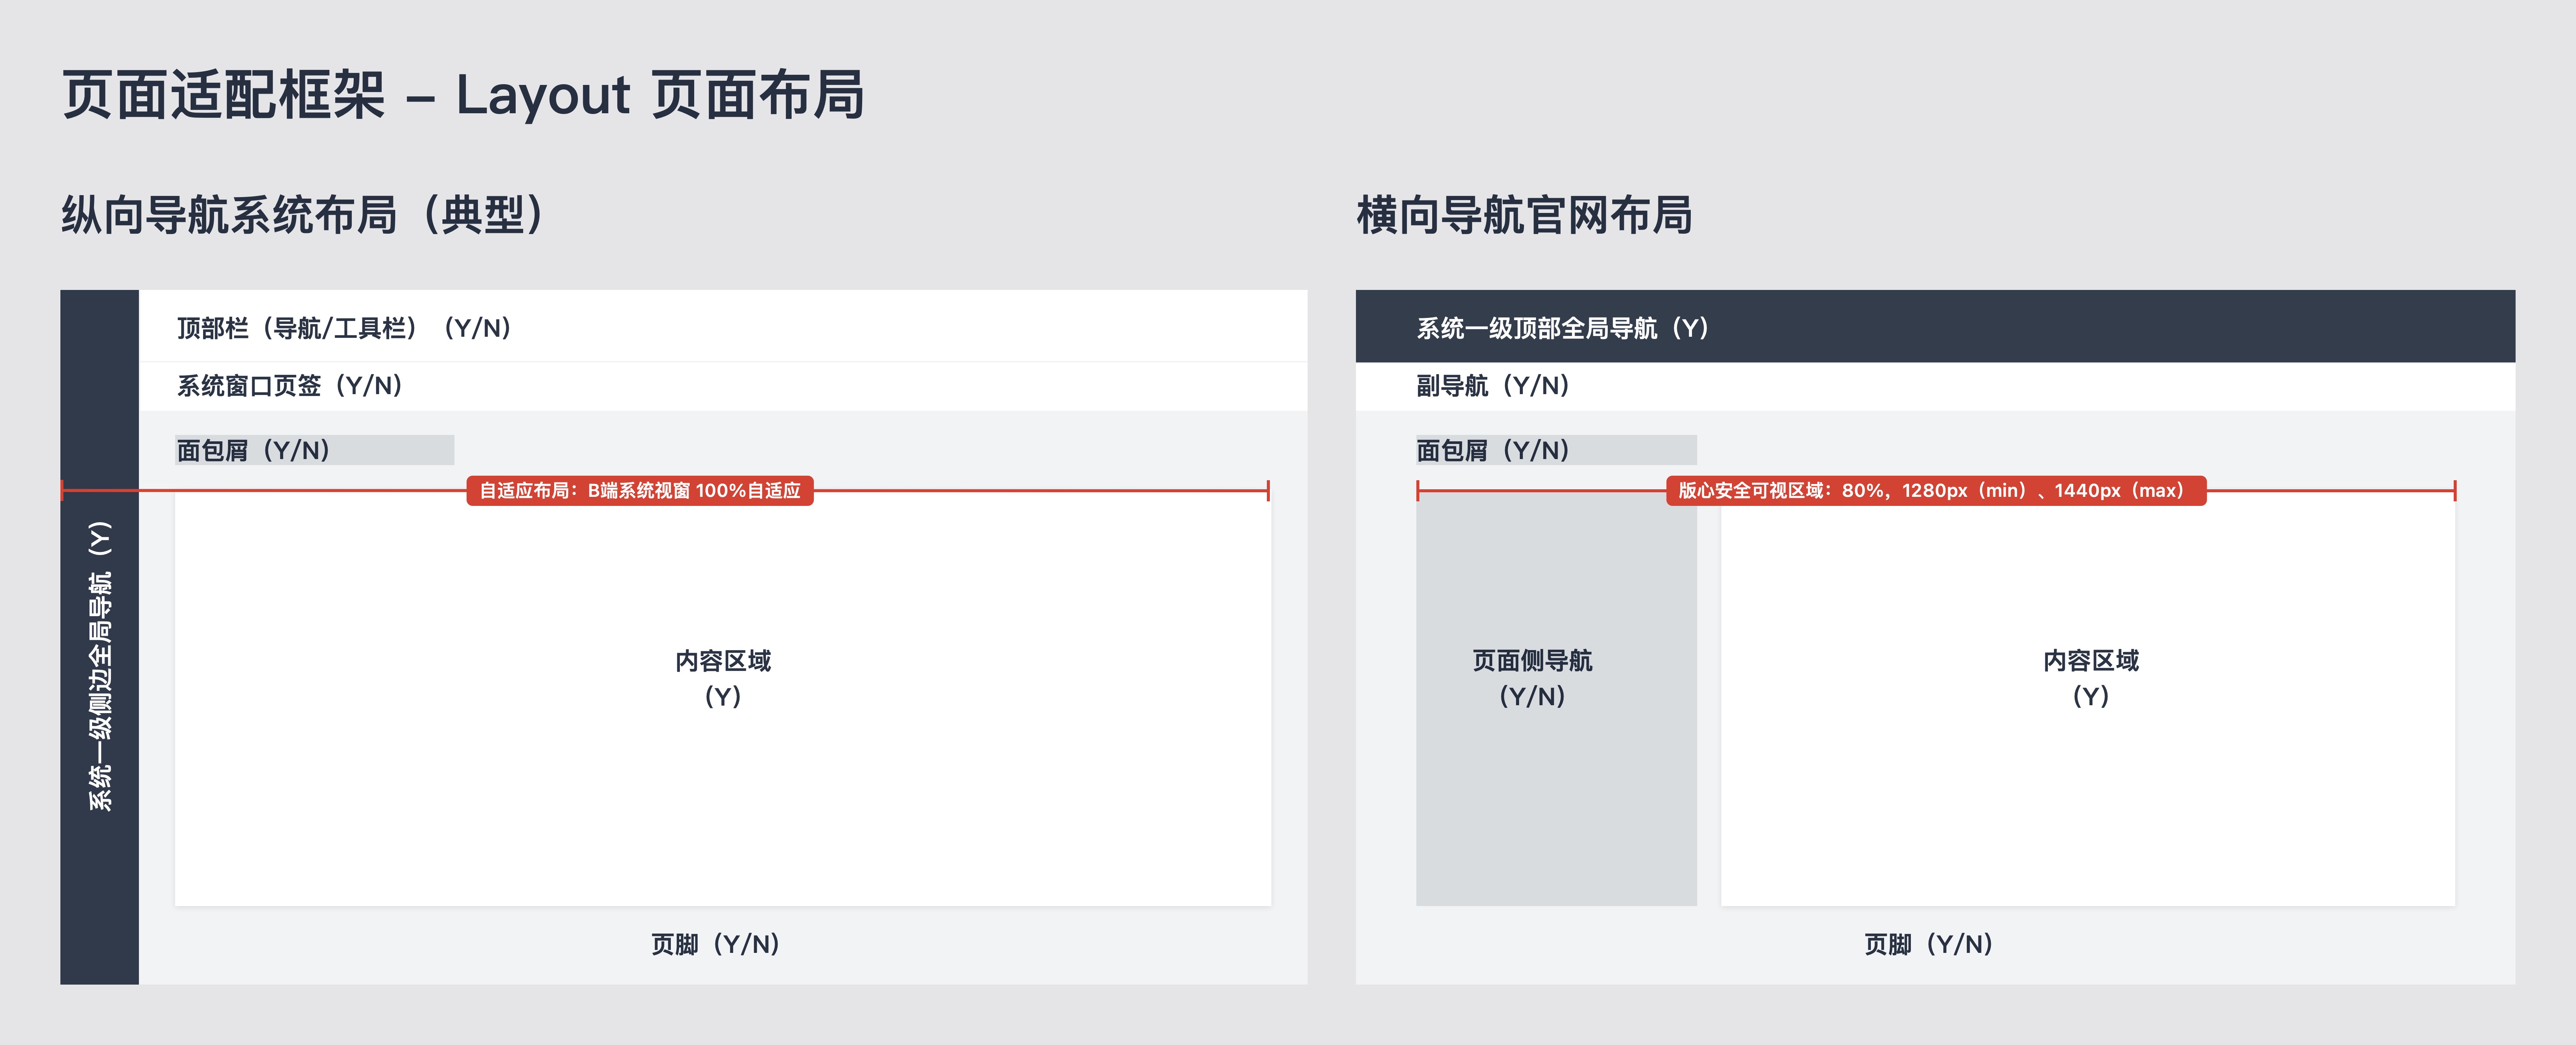Click the left red measurement line endpoint
This screenshot has width=2576, height=1045.
tap(63, 491)
